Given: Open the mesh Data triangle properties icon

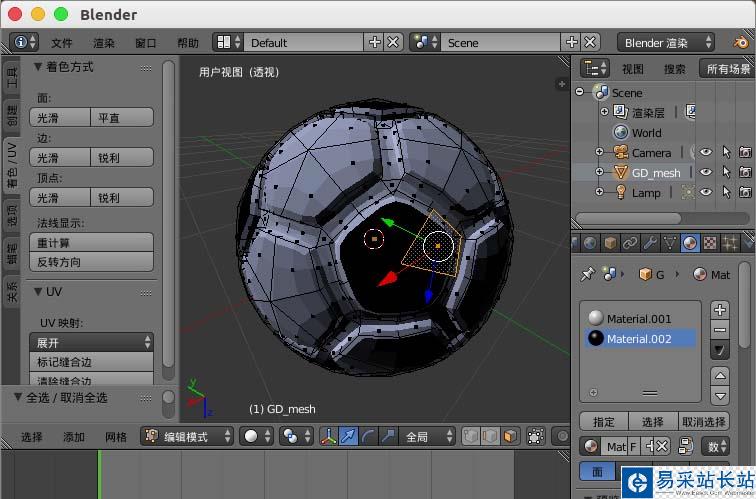Looking at the screenshot, I should (x=670, y=243).
